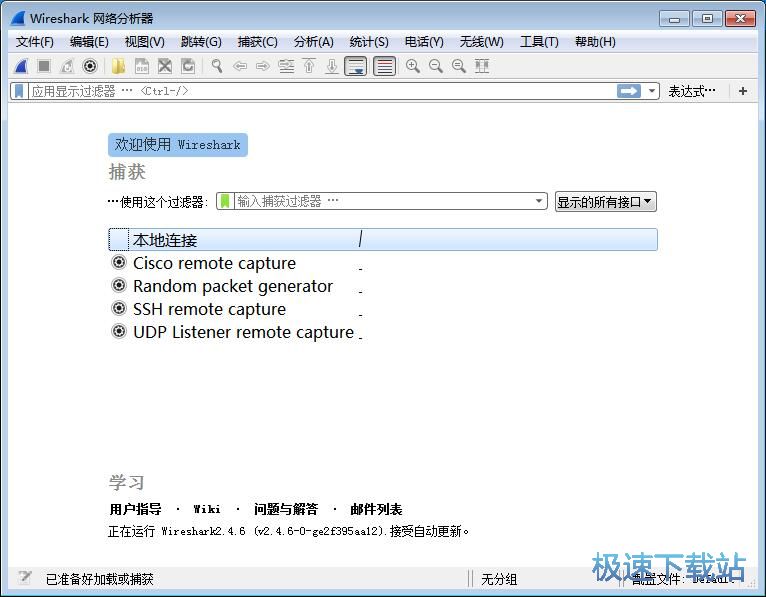766x597 pixels.
Task: Open the 文件(F) menu
Action: tap(35, 42)
